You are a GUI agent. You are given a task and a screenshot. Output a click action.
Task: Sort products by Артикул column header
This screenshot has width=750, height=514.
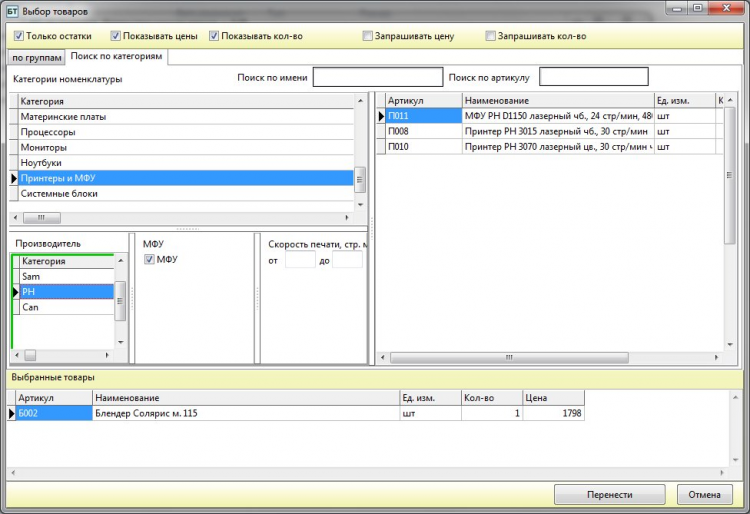tap(423, 100)
